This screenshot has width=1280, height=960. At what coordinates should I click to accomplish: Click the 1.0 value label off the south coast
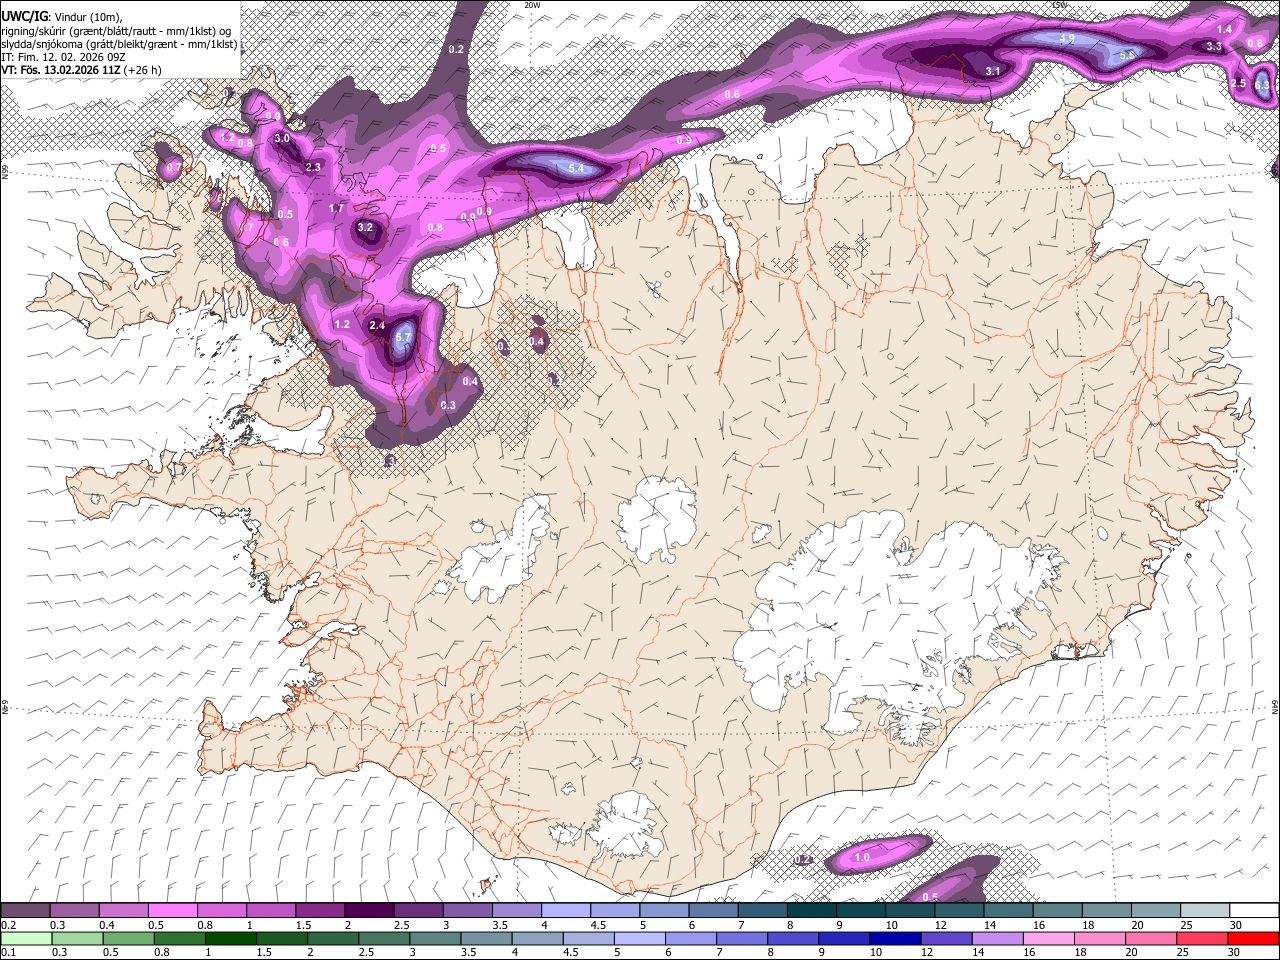[x=862, y=857]
